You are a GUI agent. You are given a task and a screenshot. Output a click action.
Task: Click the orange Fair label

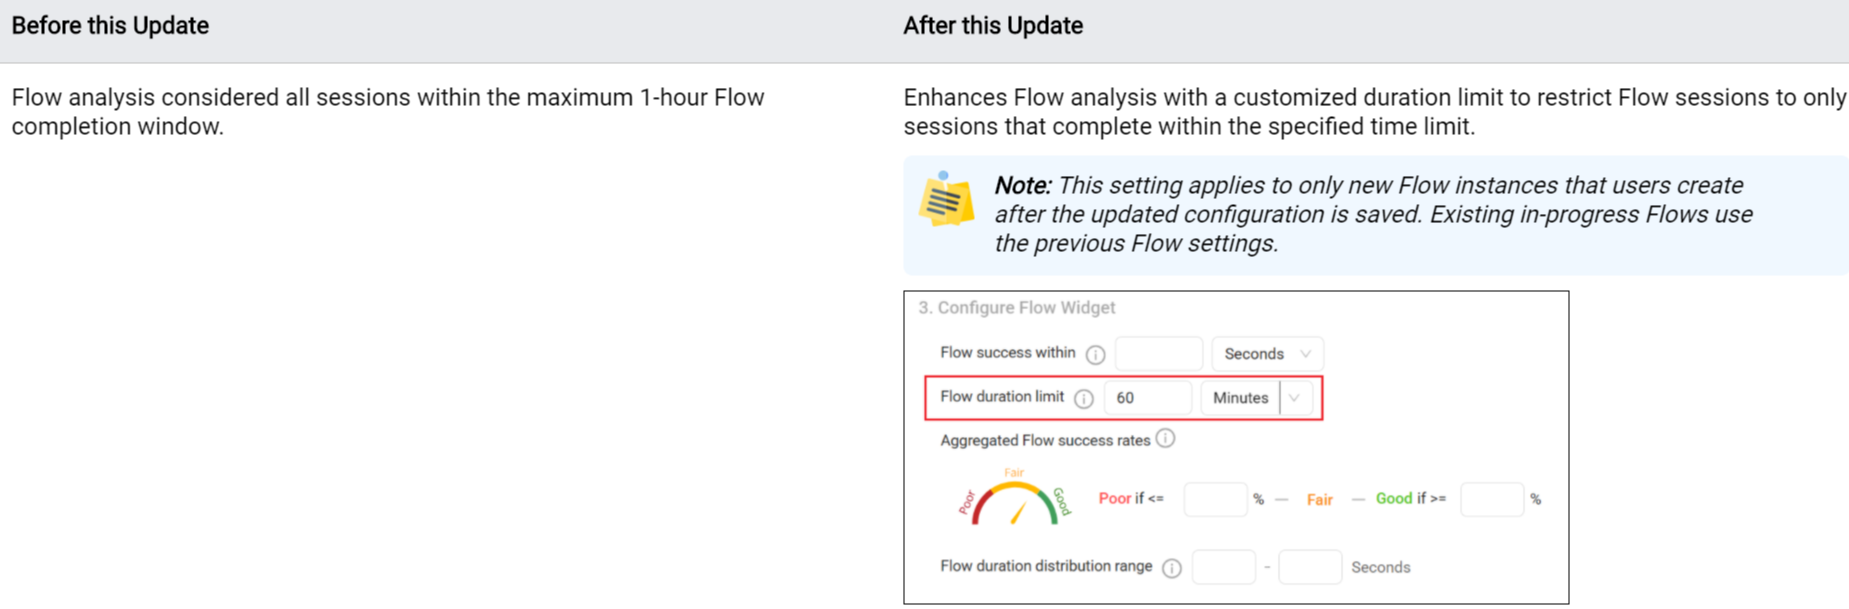coord(1319,500)
